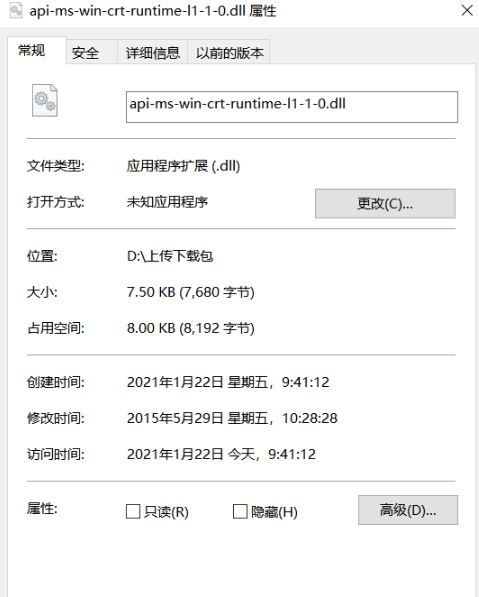Click the file type value 应用程序扩展 (.dll)

[x=184, y=166]
